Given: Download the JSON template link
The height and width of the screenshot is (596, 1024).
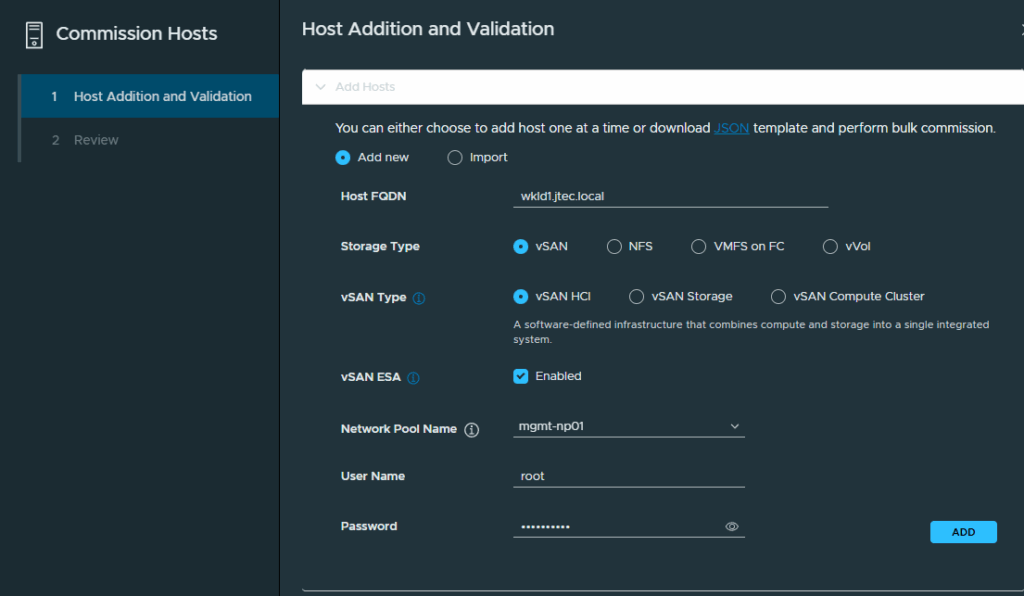Looking at the screenshot, I should (731, 128).
